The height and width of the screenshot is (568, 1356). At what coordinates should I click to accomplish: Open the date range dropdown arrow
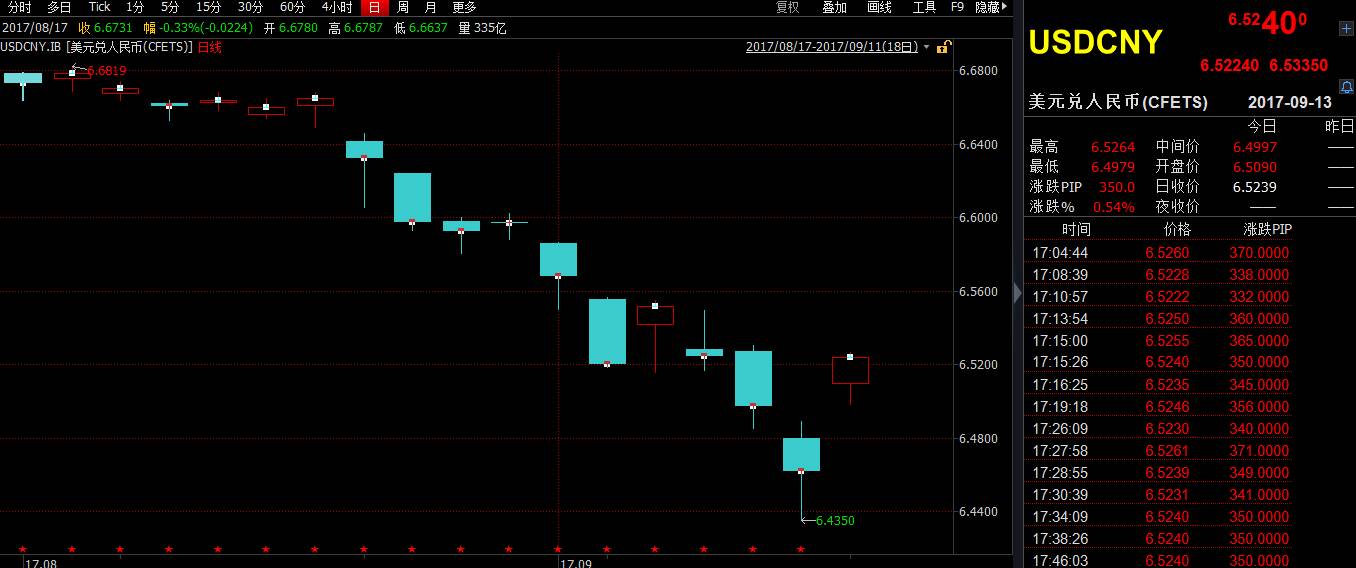pos(927,47)
